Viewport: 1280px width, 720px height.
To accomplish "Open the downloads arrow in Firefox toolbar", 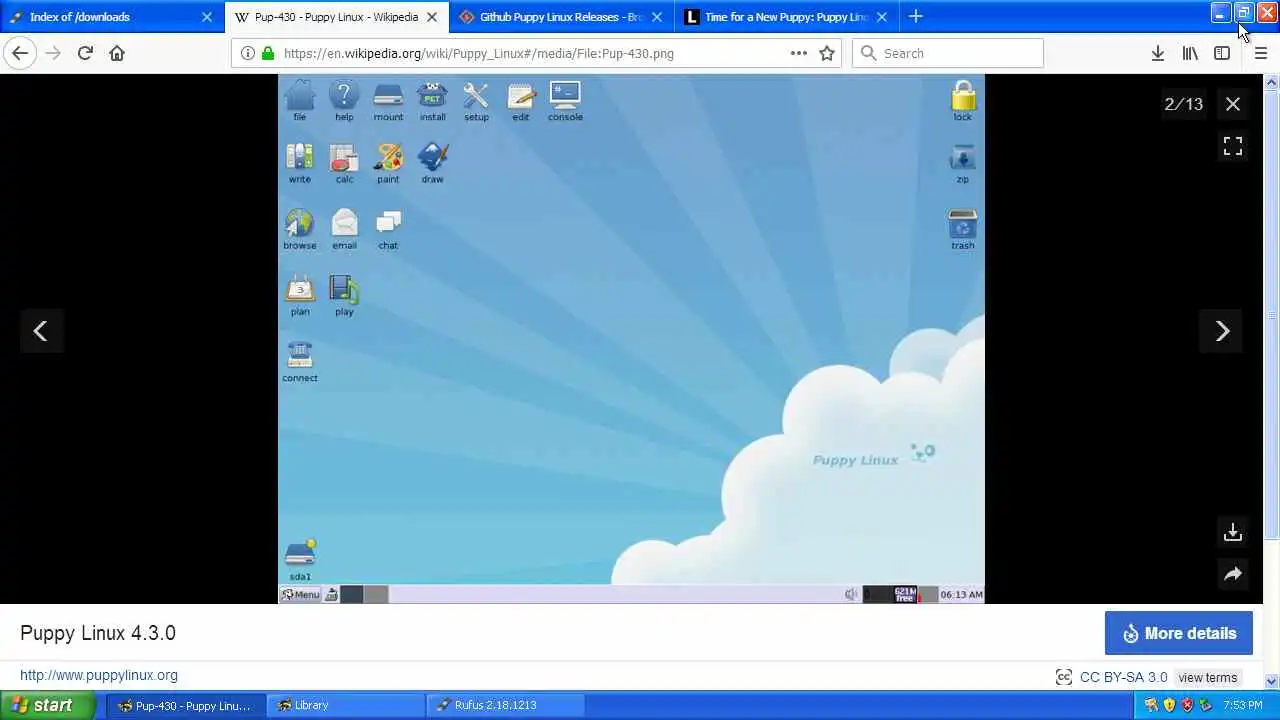I will (x=1157, y=53).
